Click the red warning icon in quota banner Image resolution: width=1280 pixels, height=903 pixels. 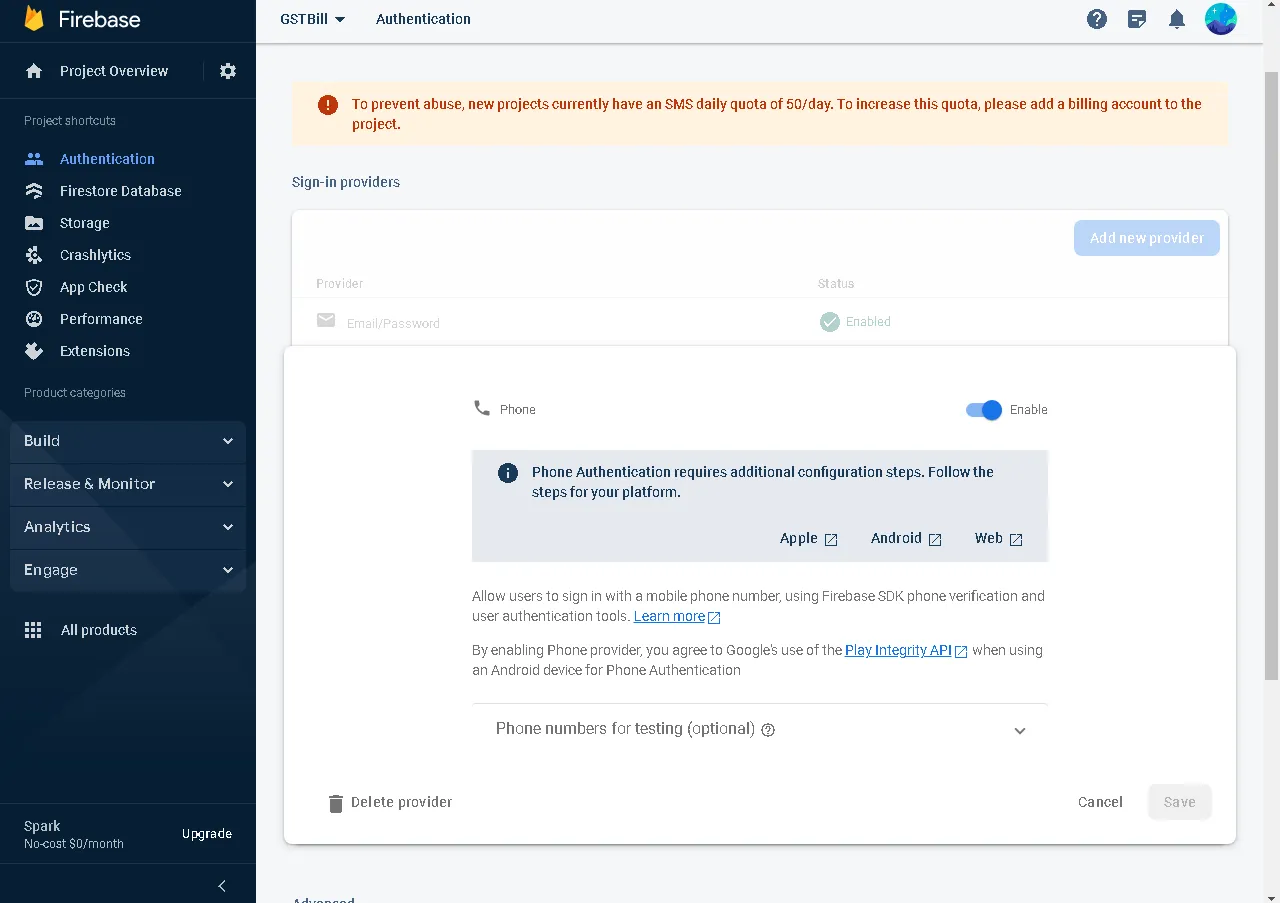[x=328, y=104]
